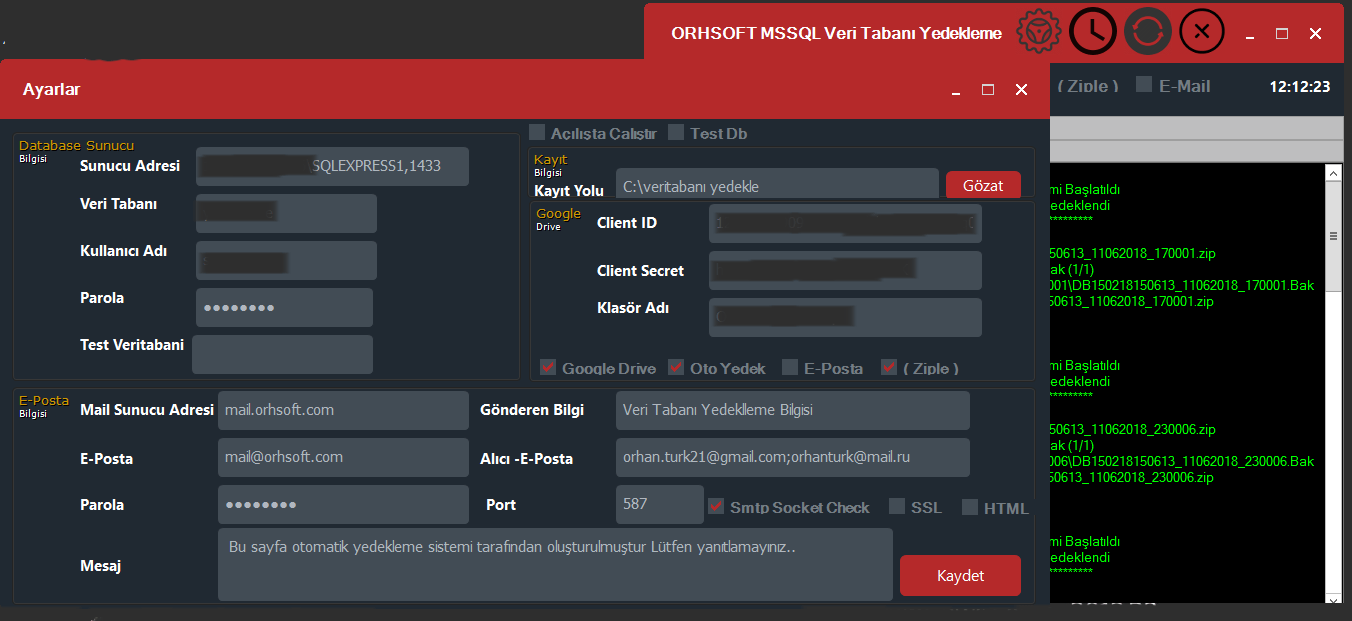Select the Port field showing 587
The image size is (1352, 621).
[x=660, y=504]
